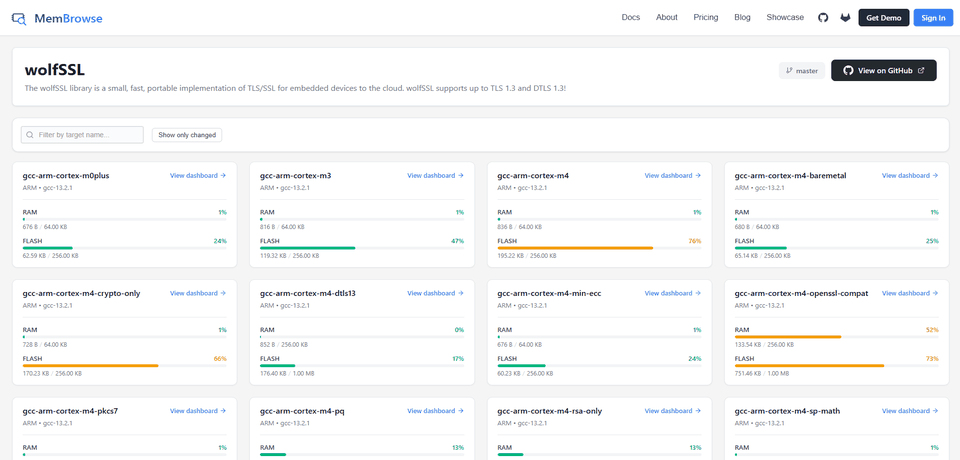Click the external-link icon on View on GitHub

(921, 70)
